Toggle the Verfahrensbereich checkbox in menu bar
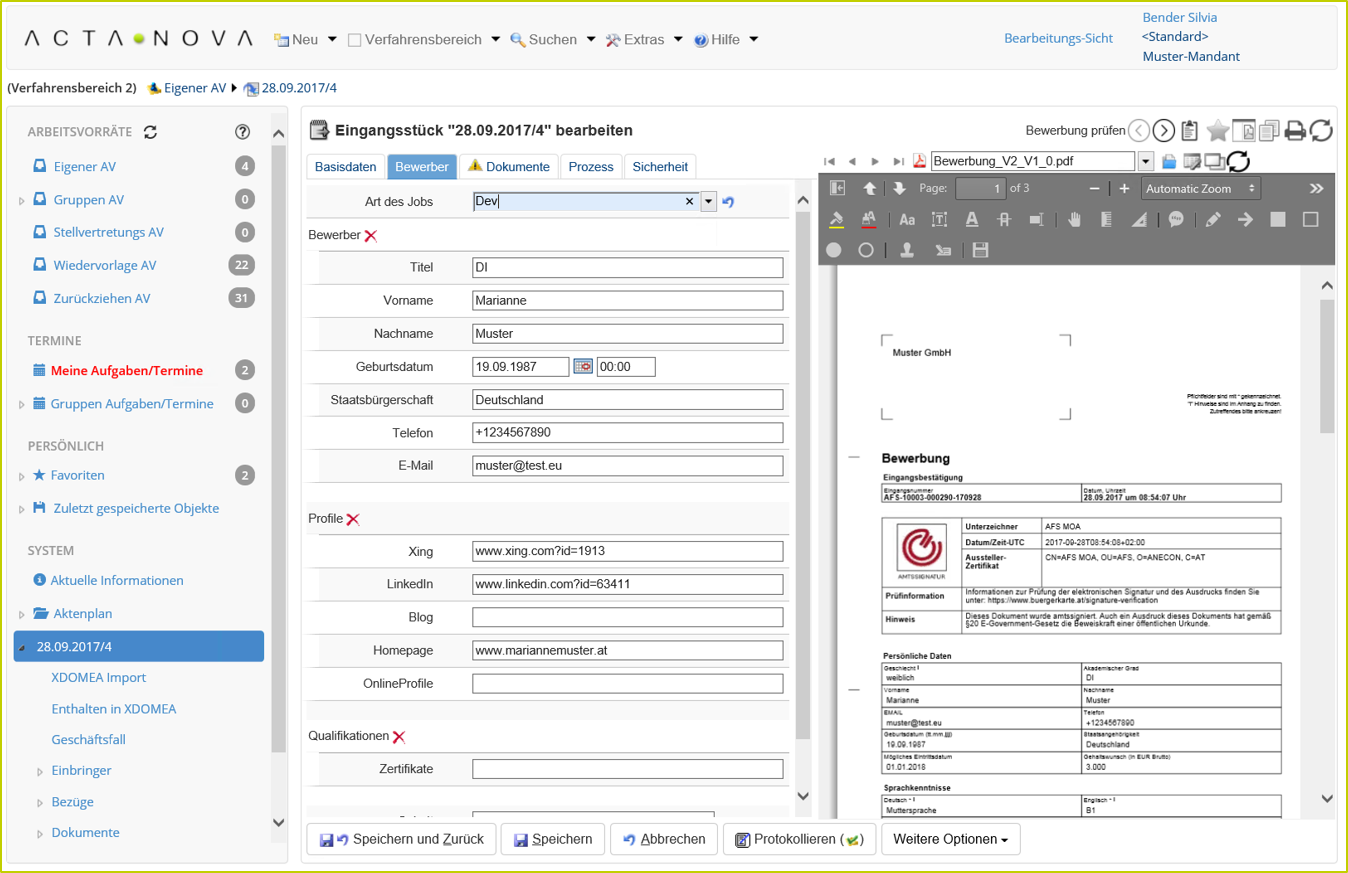The width and height of the screenshot is (1348, 873). 354,40
